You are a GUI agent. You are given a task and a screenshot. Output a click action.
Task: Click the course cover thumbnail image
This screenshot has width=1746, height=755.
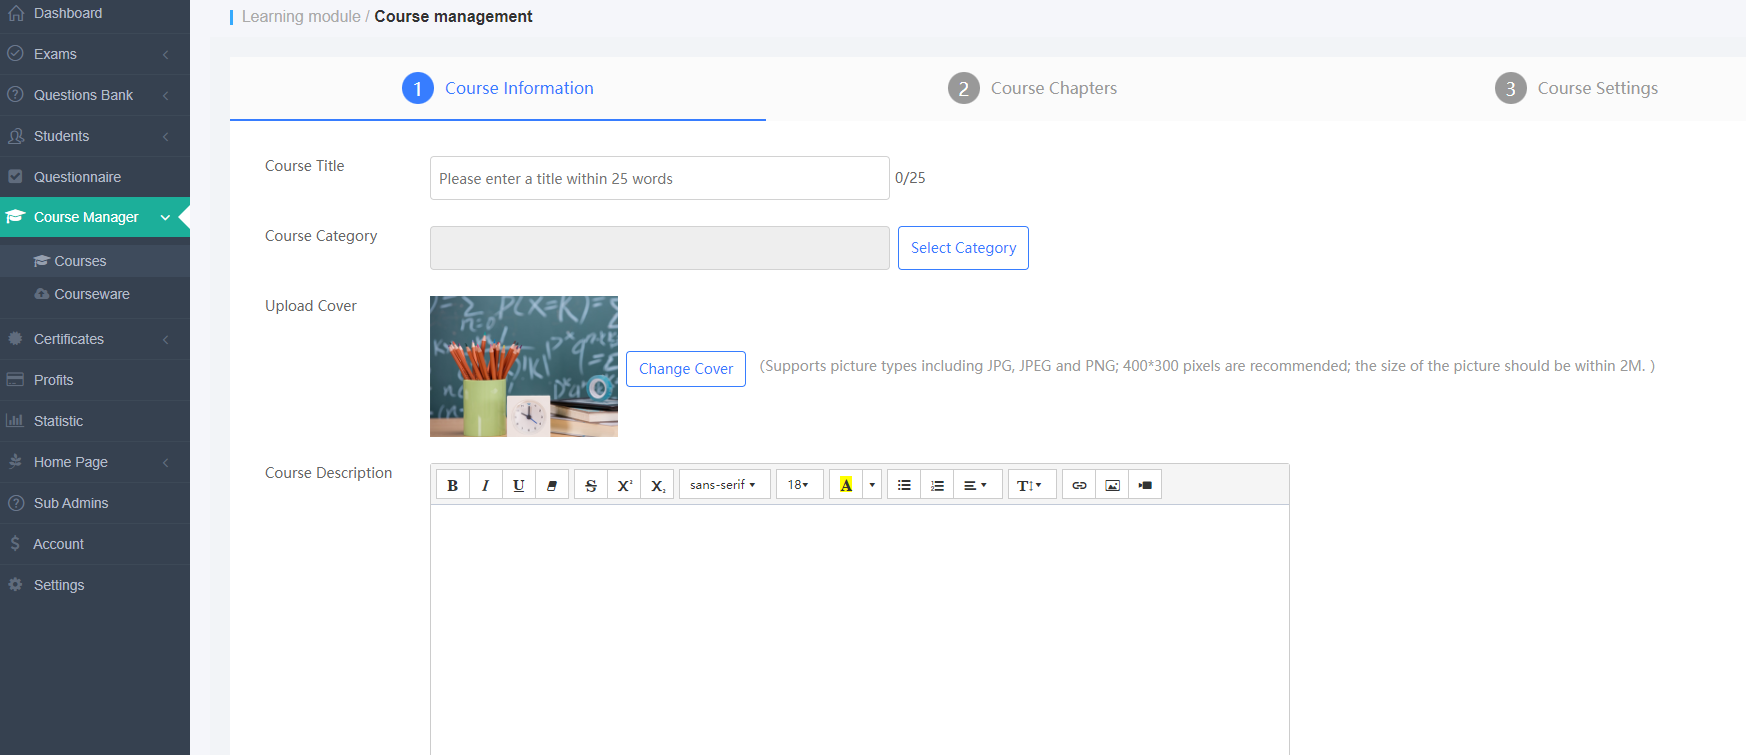tap(524, 366)
